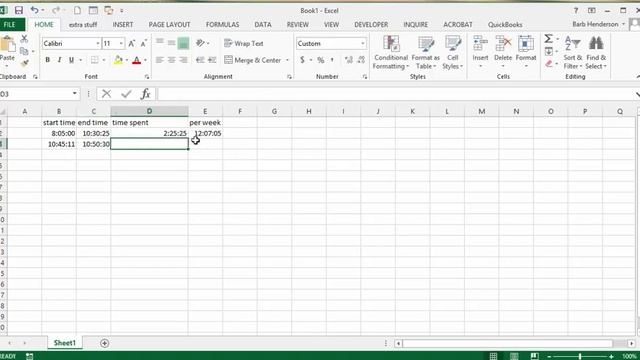Open Format as Table gallery
The width and height of the screenshot is (640, 360).
click(426, 53)
